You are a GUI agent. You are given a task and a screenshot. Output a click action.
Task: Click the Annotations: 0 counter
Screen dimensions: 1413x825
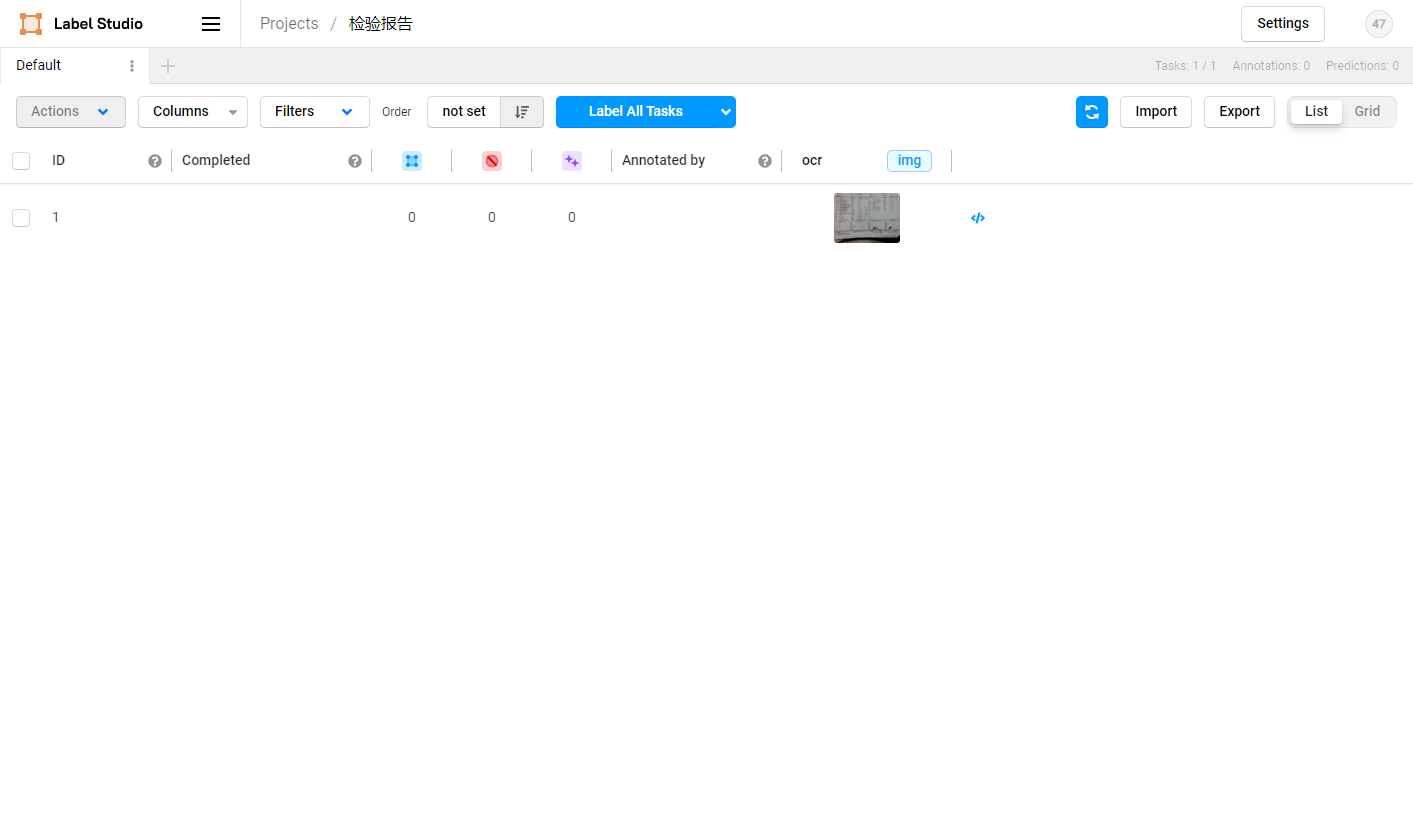[1271, 66]
